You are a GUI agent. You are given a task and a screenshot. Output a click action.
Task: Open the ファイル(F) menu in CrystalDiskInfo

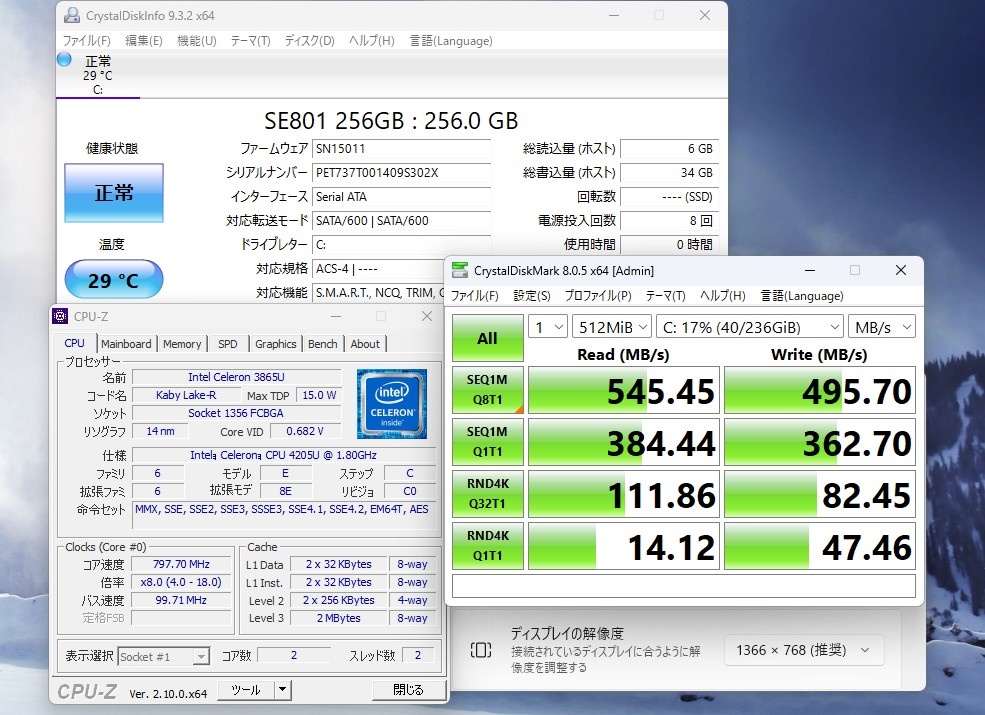(x=87, y=41)
